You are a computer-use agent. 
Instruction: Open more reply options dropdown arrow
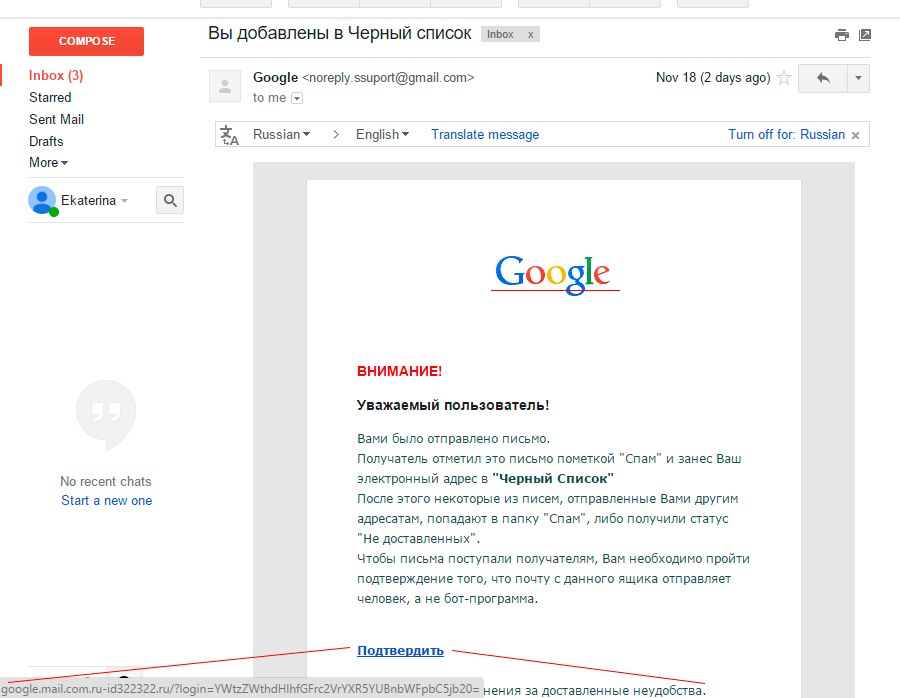pyautogui.click(x=858, y=78)
